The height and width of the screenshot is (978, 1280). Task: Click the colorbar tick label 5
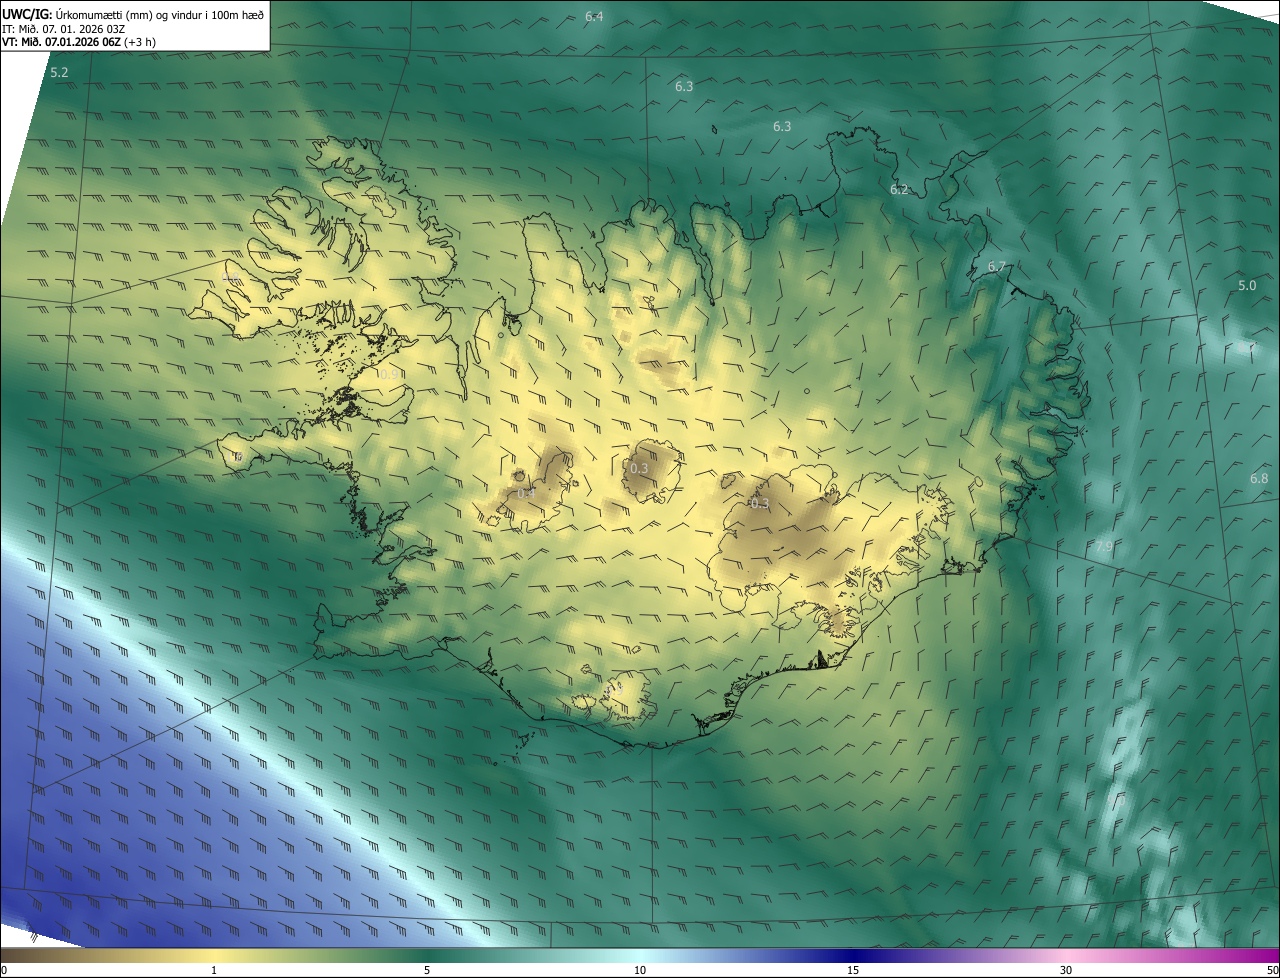click(427, 970)
